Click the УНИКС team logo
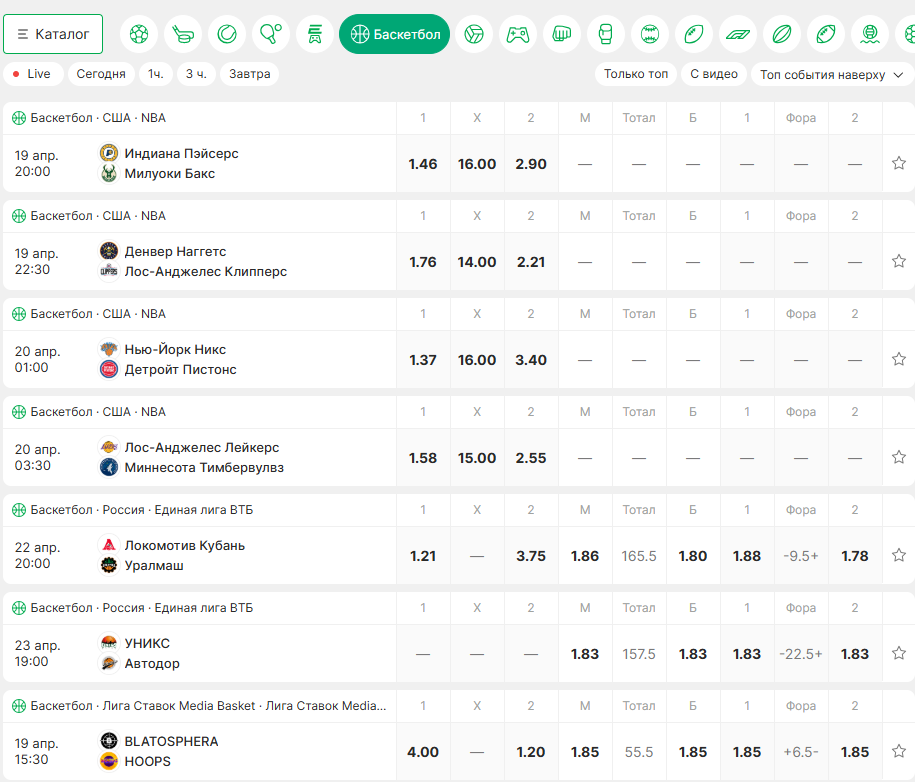The width and height of the screenshot is (915, 782). (109, 643)
